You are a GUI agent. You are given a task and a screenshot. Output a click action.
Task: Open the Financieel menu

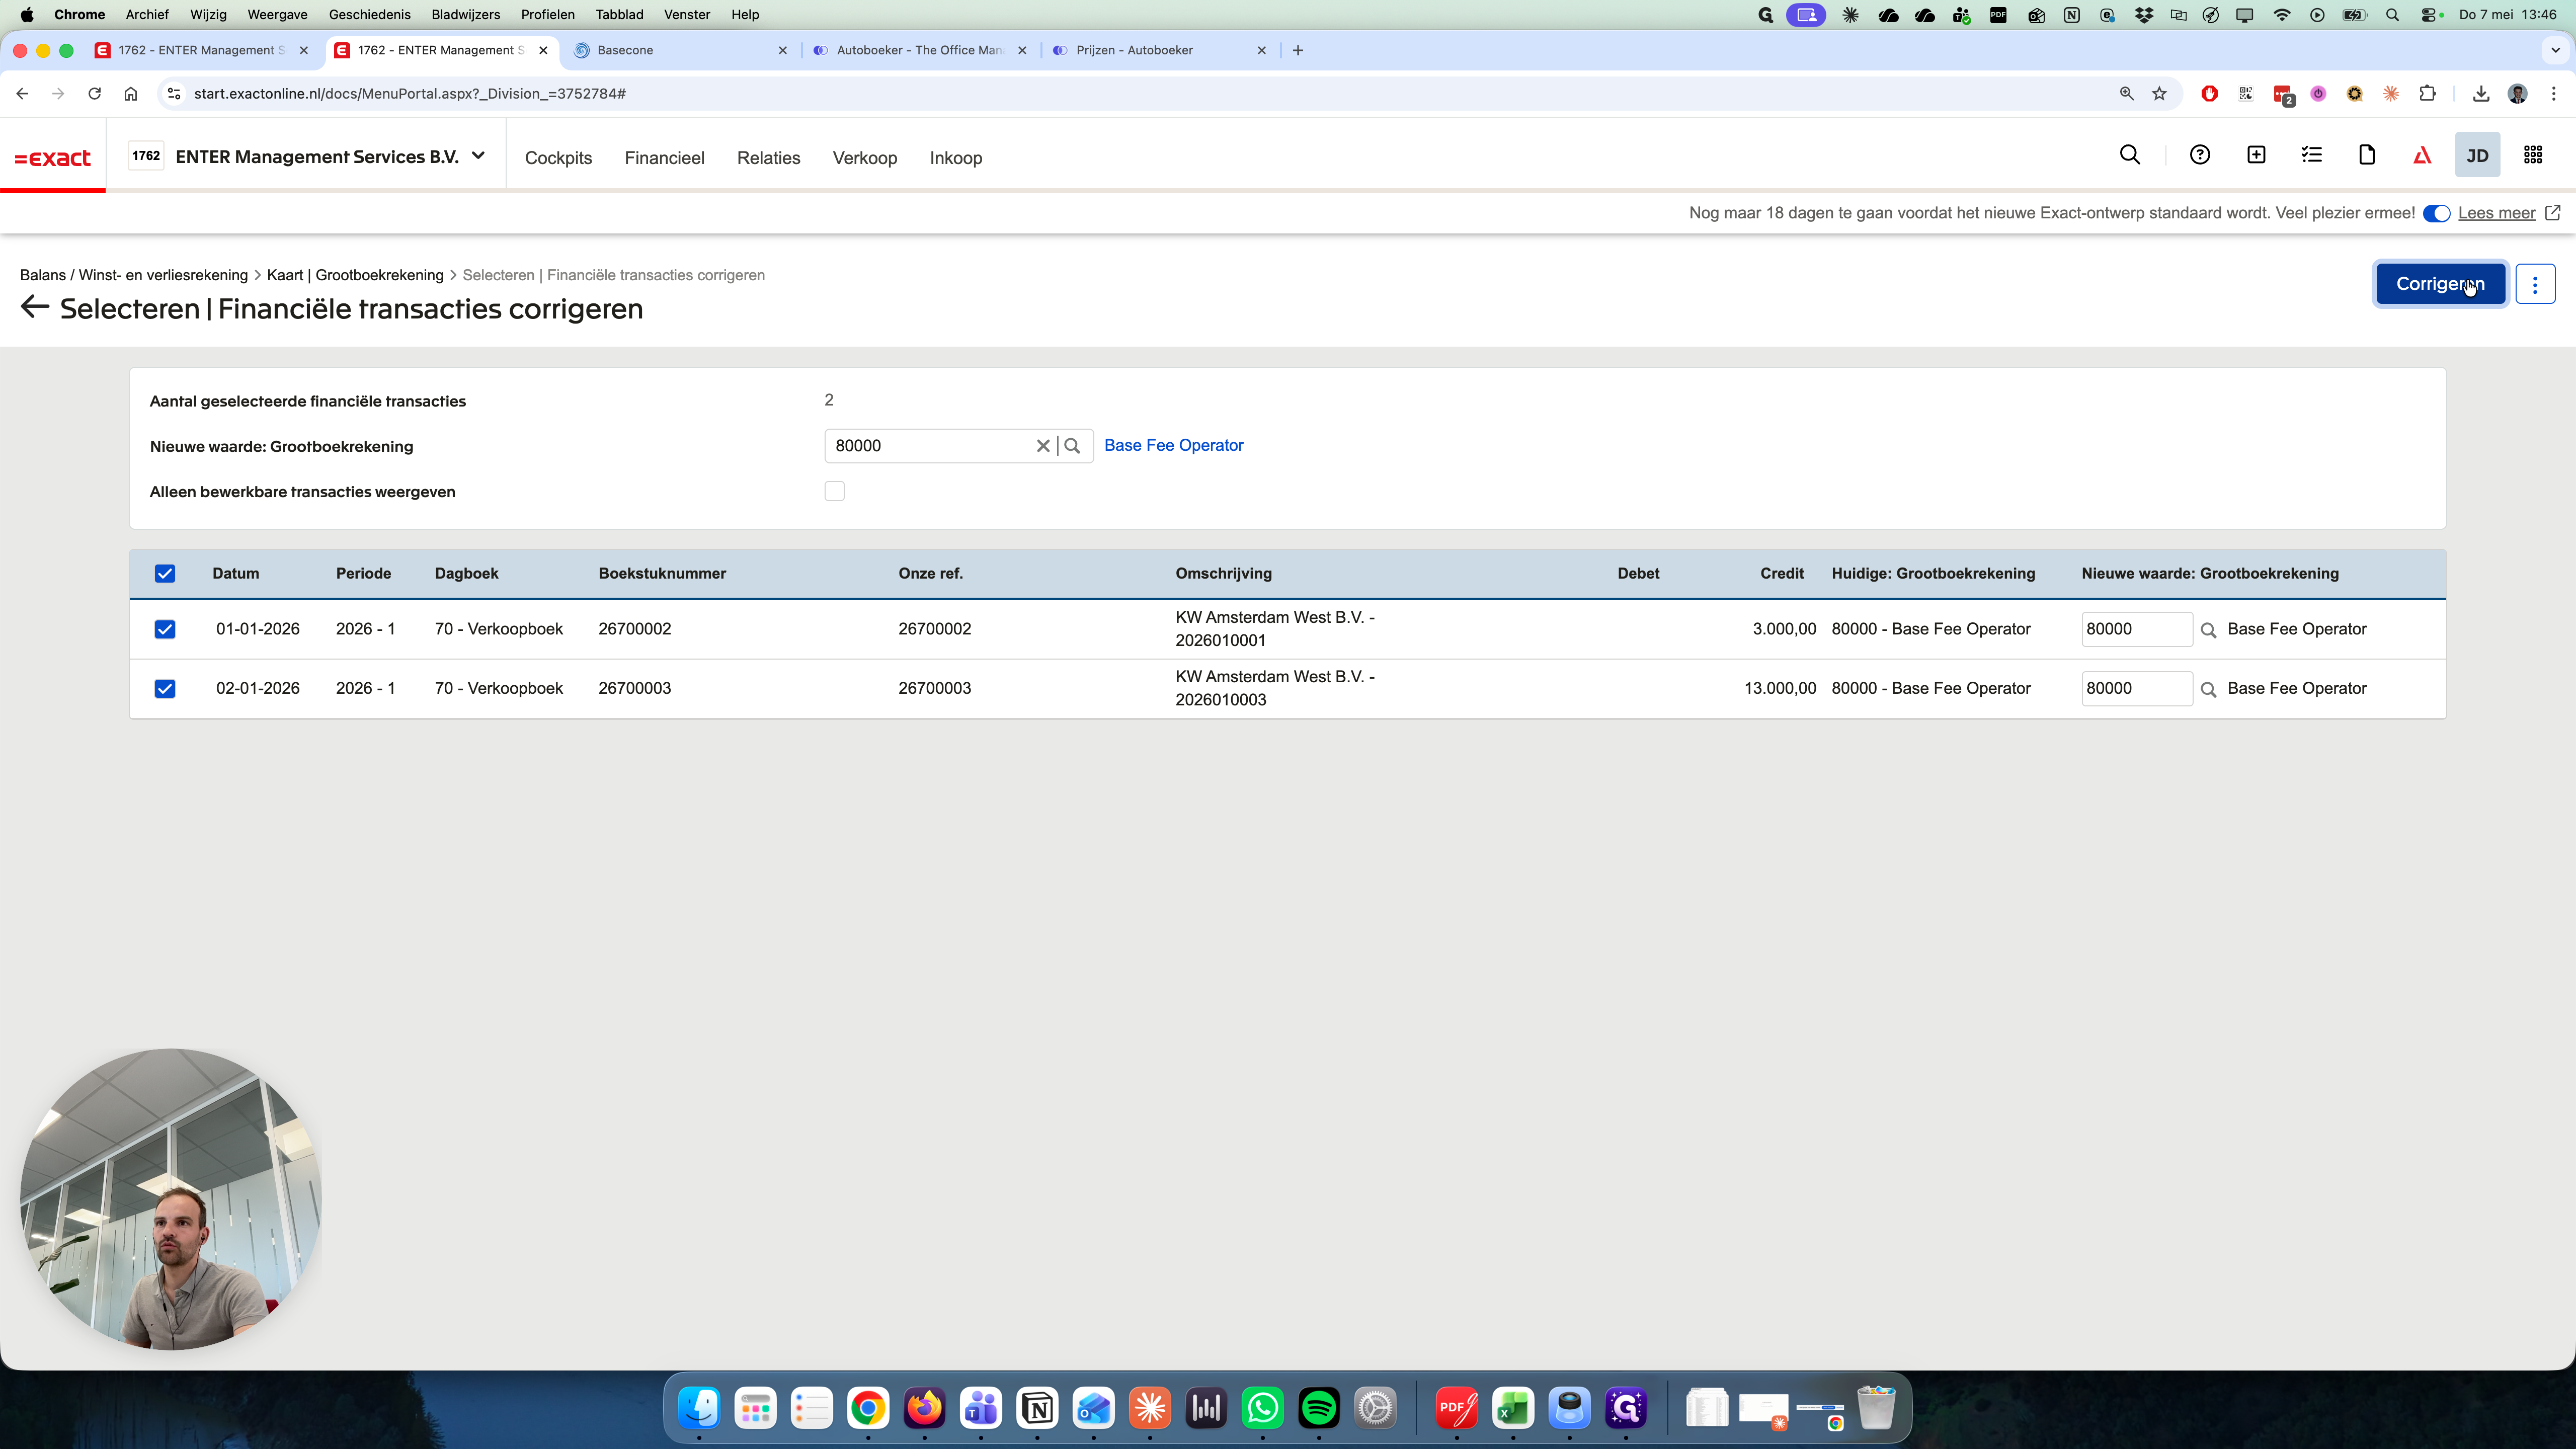(x=664, y=158)
